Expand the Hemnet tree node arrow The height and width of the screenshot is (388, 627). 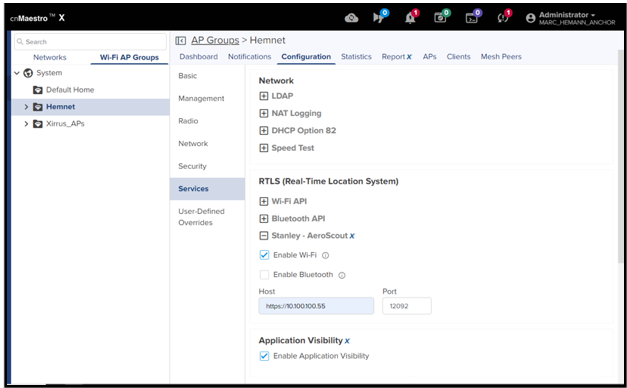click(26, 107)
